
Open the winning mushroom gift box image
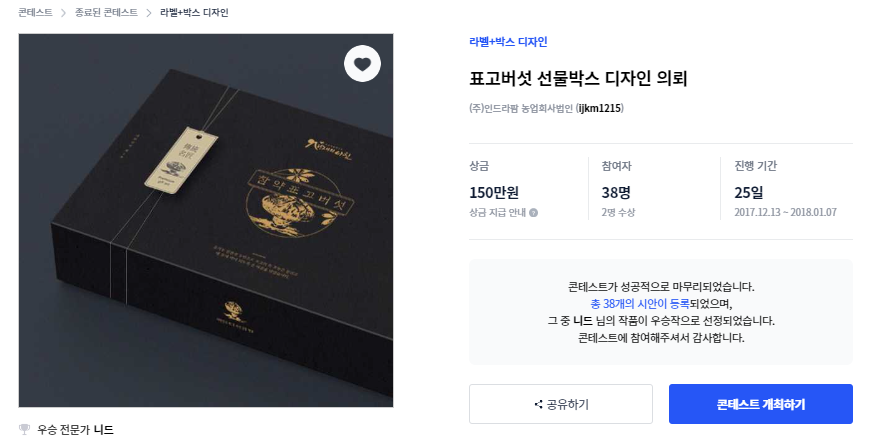coord(206,220)
